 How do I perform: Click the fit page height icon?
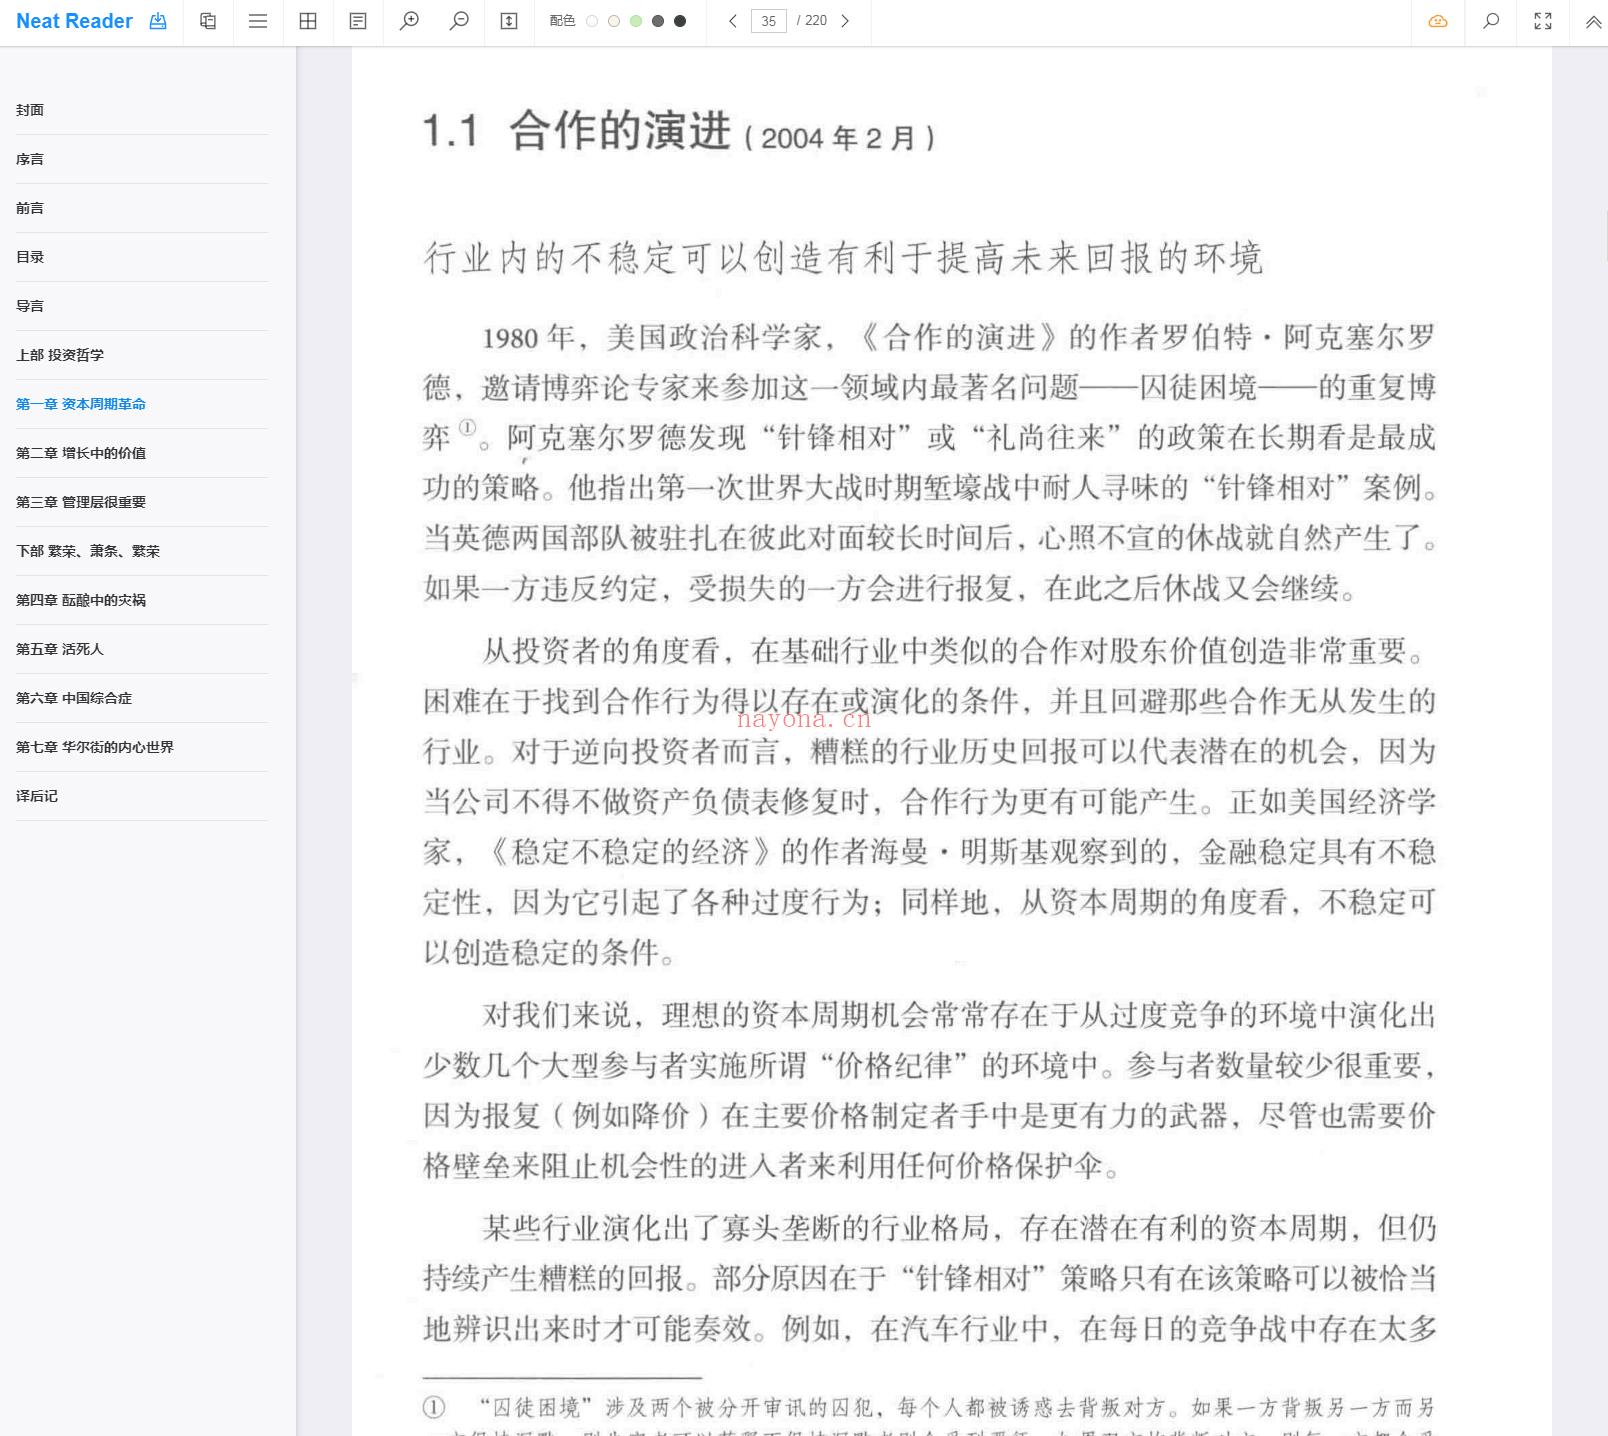(509, 21)
